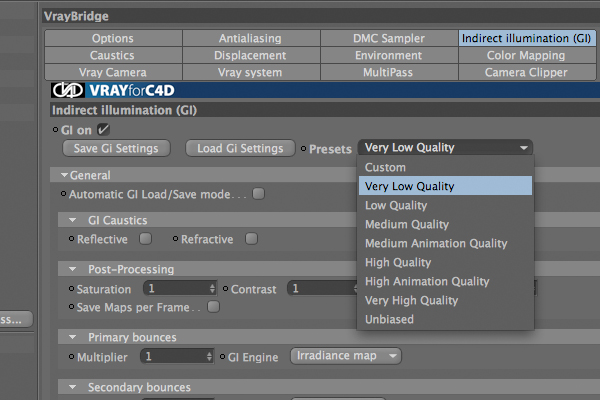Open the Environment tab

tap(389, 55)
